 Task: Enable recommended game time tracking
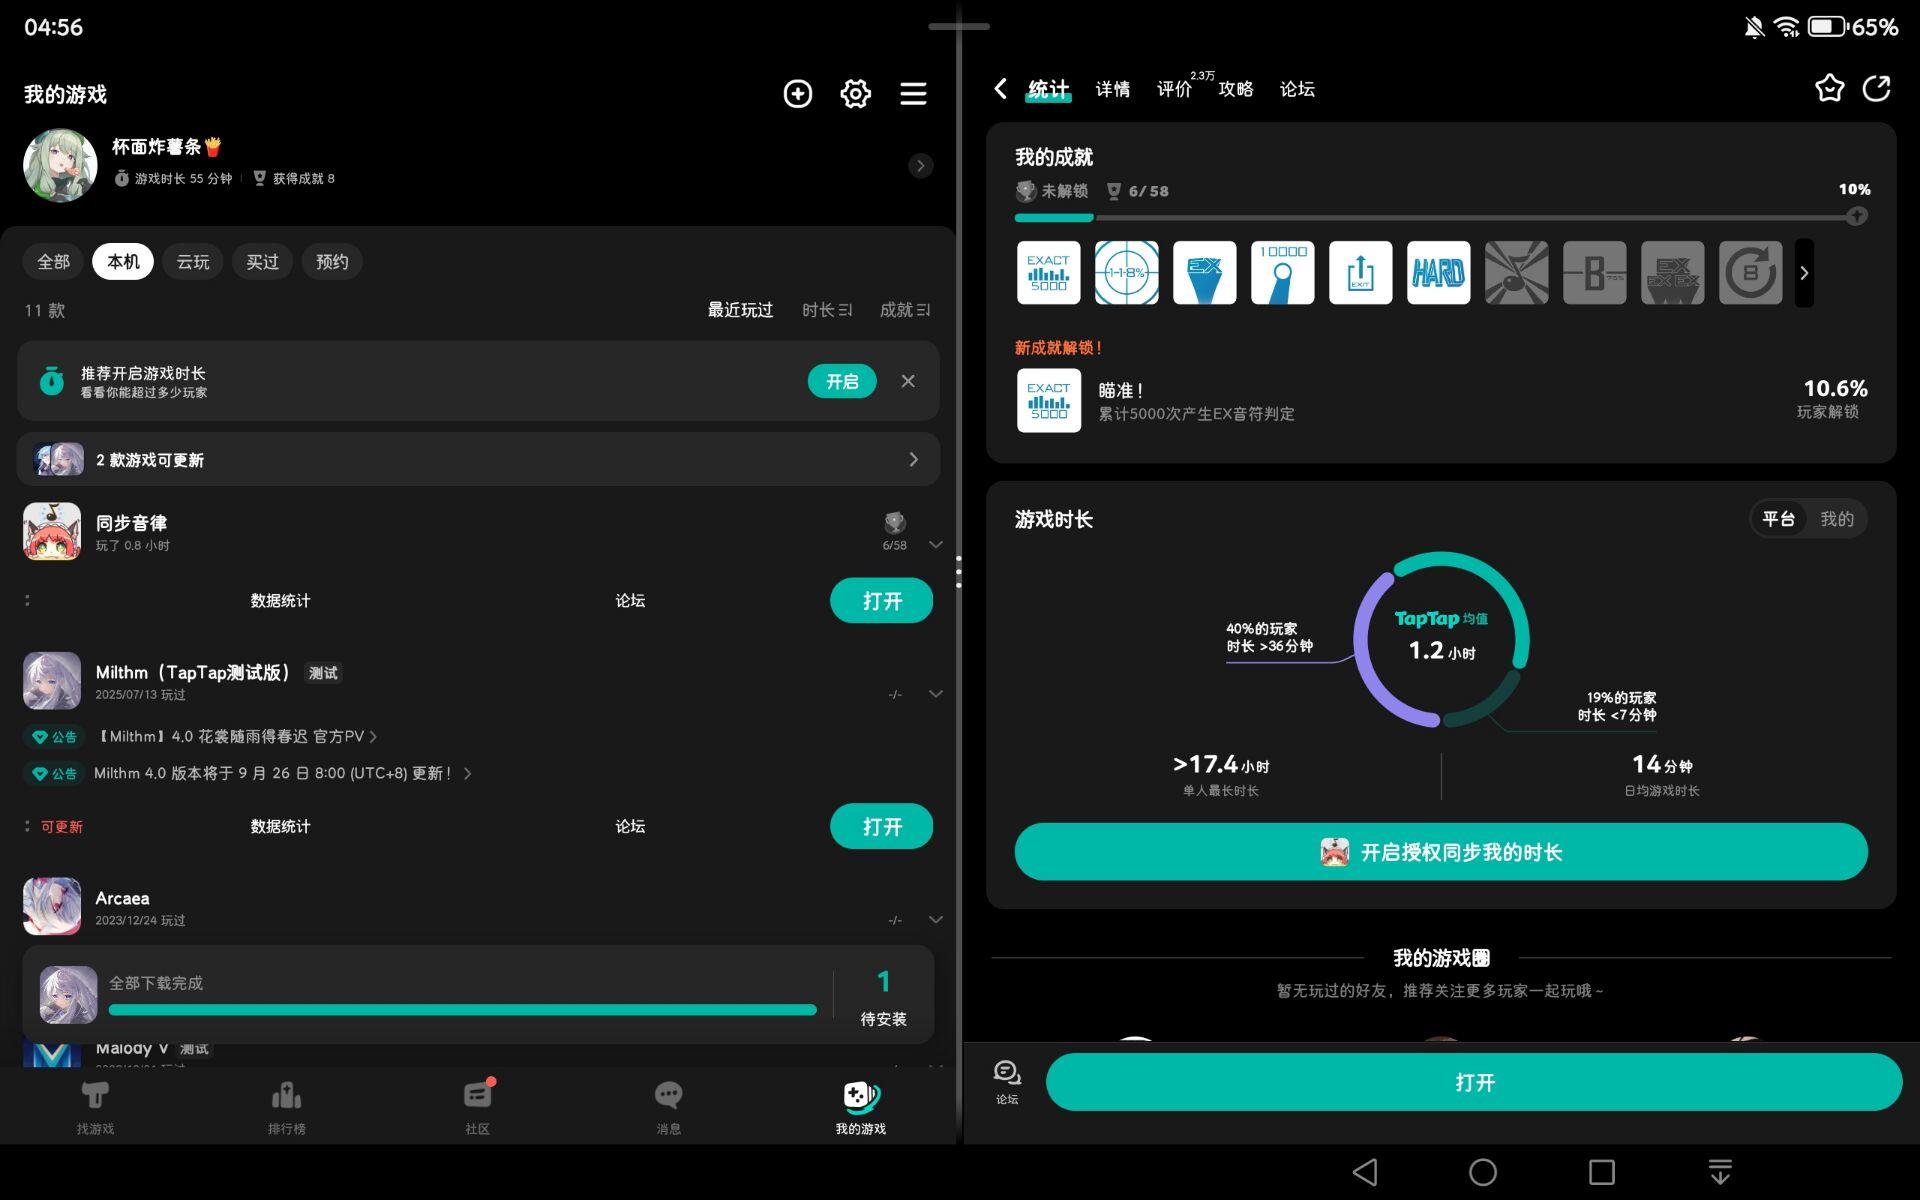841,381
